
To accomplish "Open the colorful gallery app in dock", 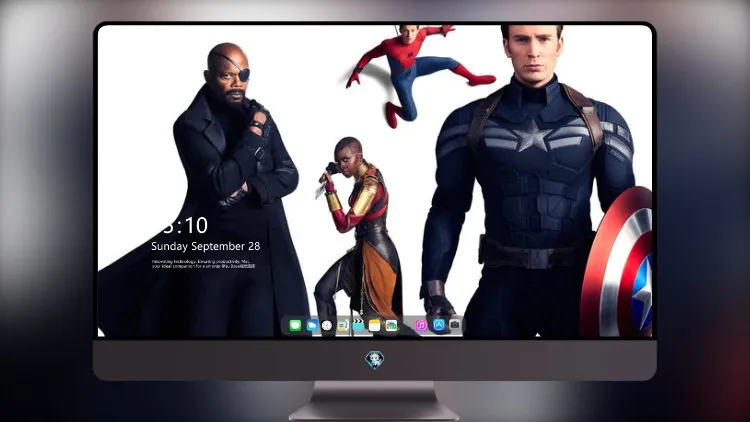I will point(391,325).
